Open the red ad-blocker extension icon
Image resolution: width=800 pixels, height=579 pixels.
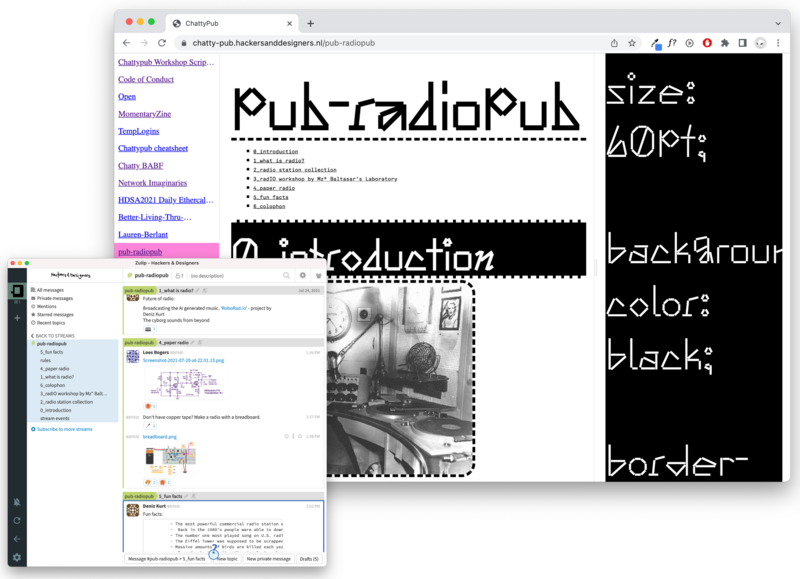(707, 43)
